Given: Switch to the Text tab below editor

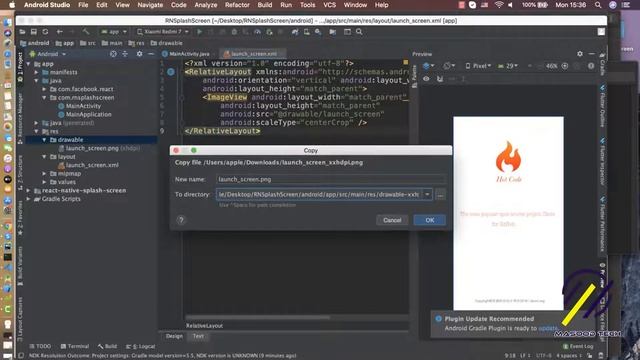Looking at the screenshot, I should point(198,336).
